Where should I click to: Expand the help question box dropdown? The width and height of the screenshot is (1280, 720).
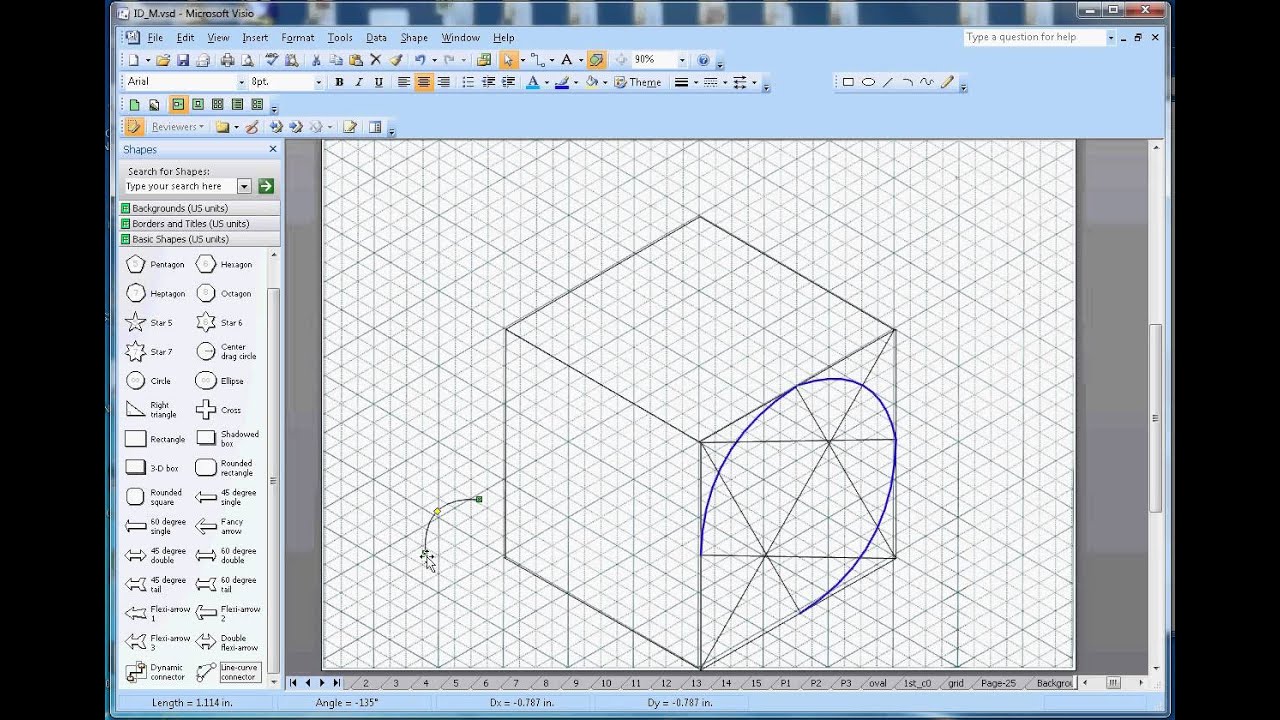(1110, 37)
